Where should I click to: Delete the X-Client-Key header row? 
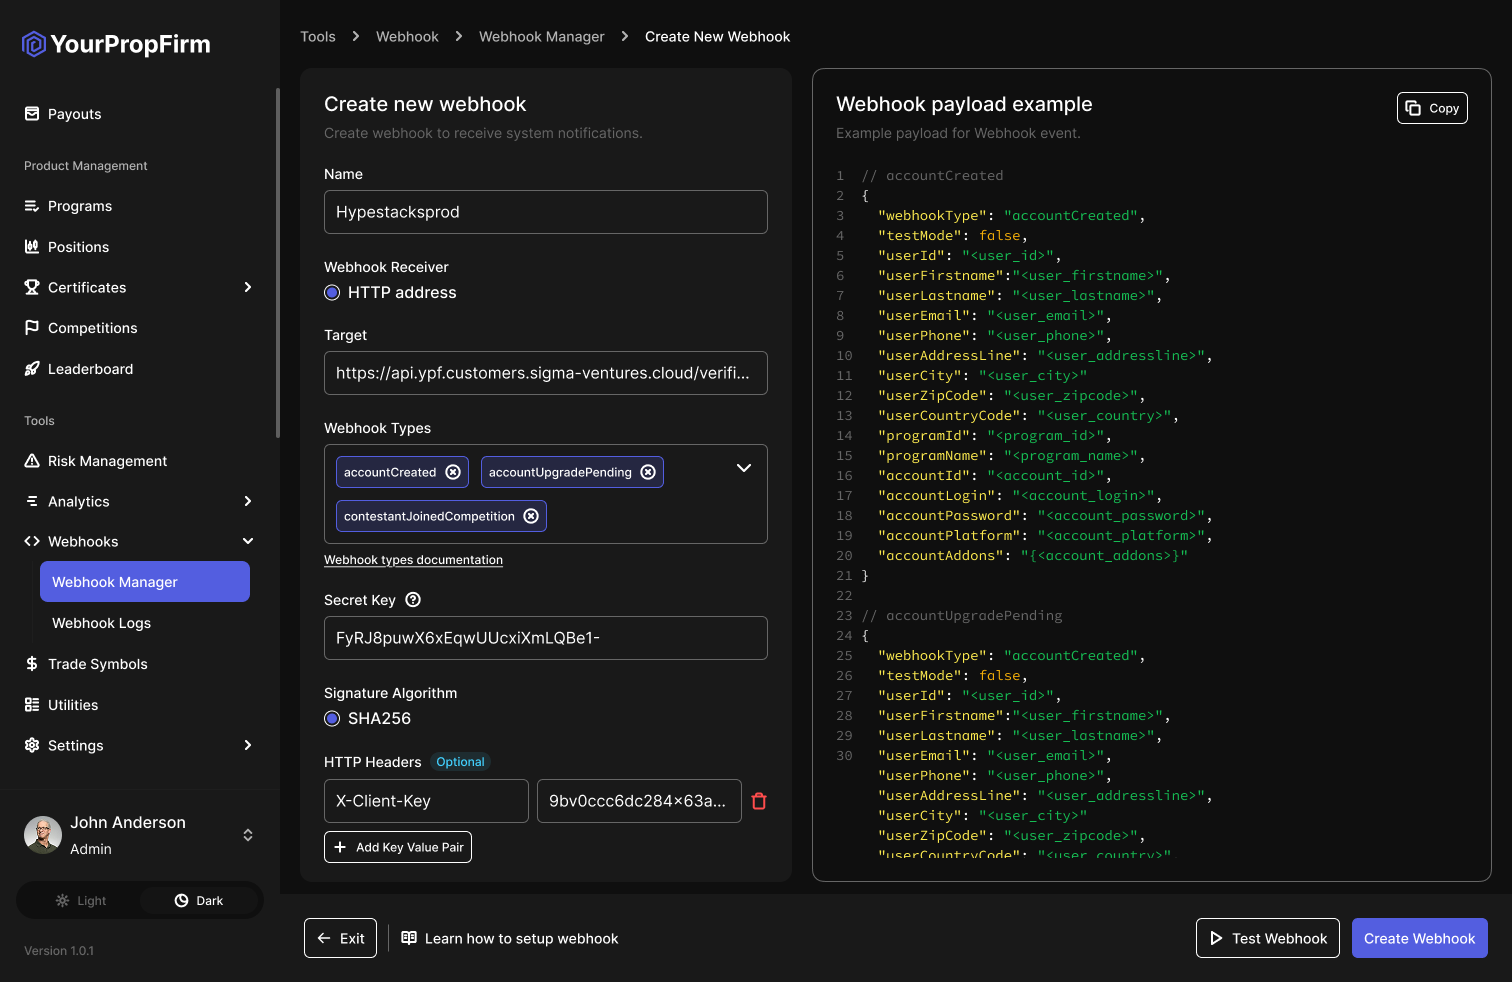(x=759, y=801)
